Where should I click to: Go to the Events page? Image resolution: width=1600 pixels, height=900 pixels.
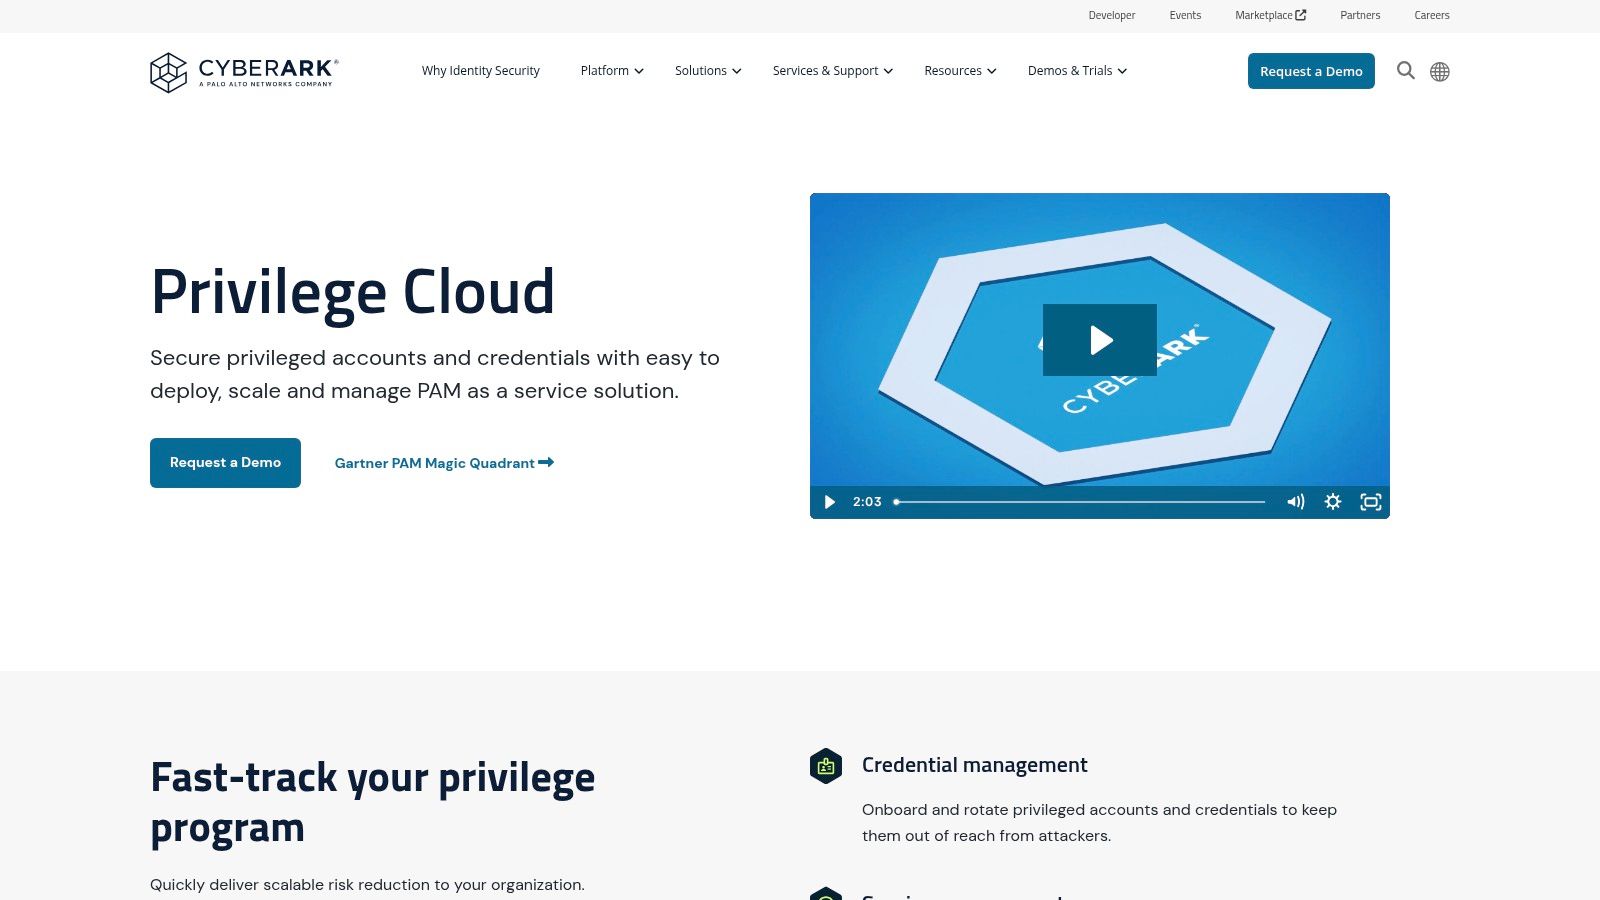(1185, 15)
